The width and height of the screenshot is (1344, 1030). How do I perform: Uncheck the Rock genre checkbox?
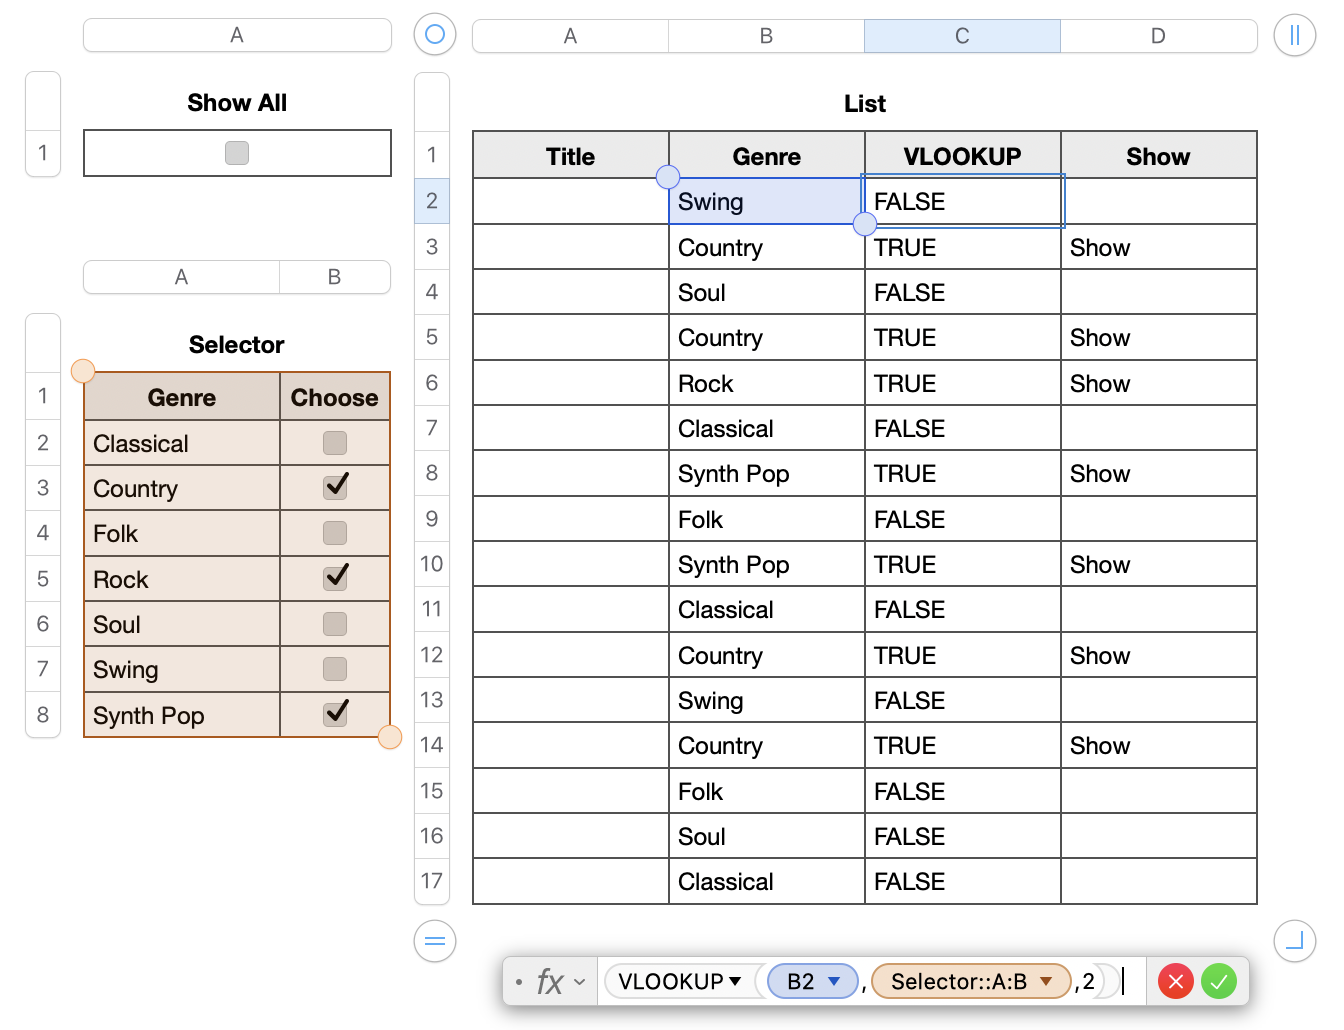335,578
